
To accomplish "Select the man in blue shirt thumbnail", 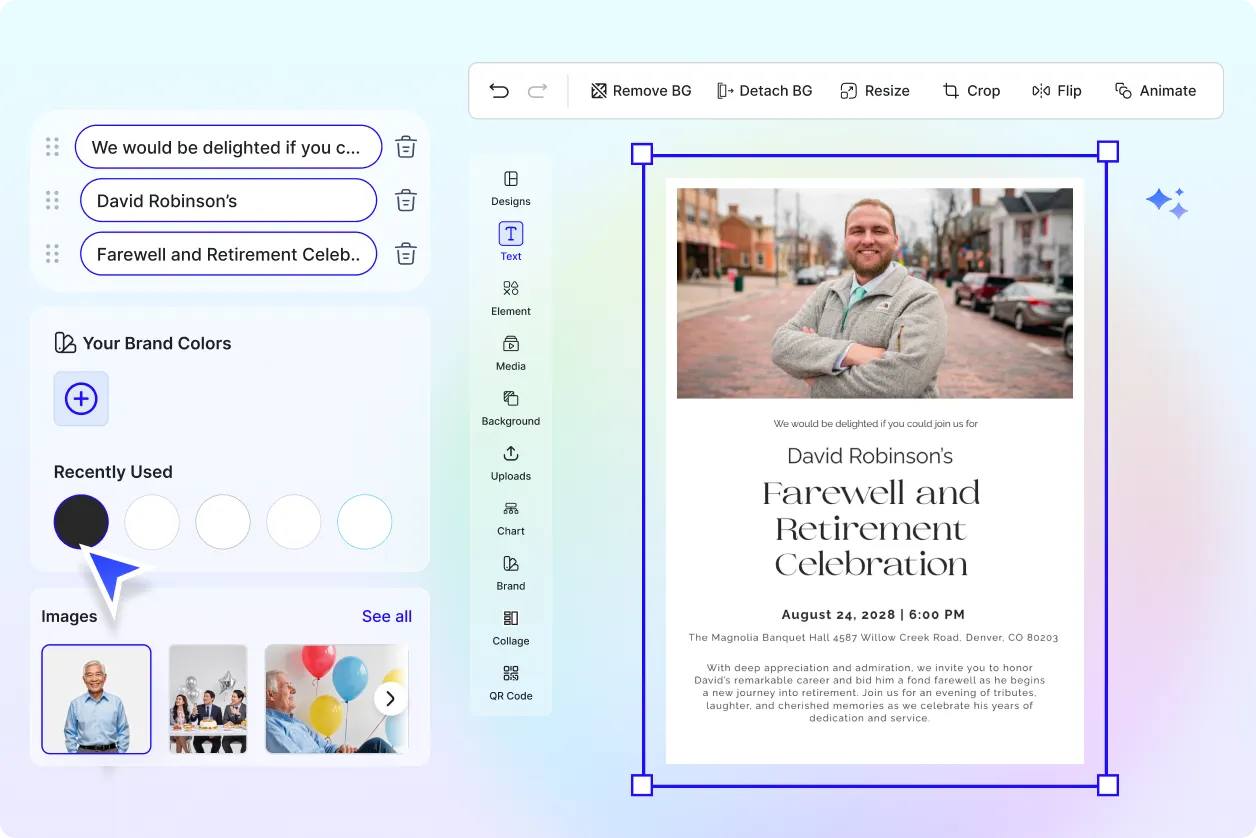I will 96,699.
